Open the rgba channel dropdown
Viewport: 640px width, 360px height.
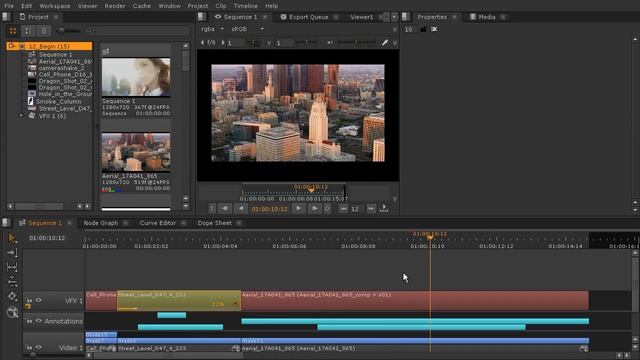pyautogui.click(x=212, y=29)
